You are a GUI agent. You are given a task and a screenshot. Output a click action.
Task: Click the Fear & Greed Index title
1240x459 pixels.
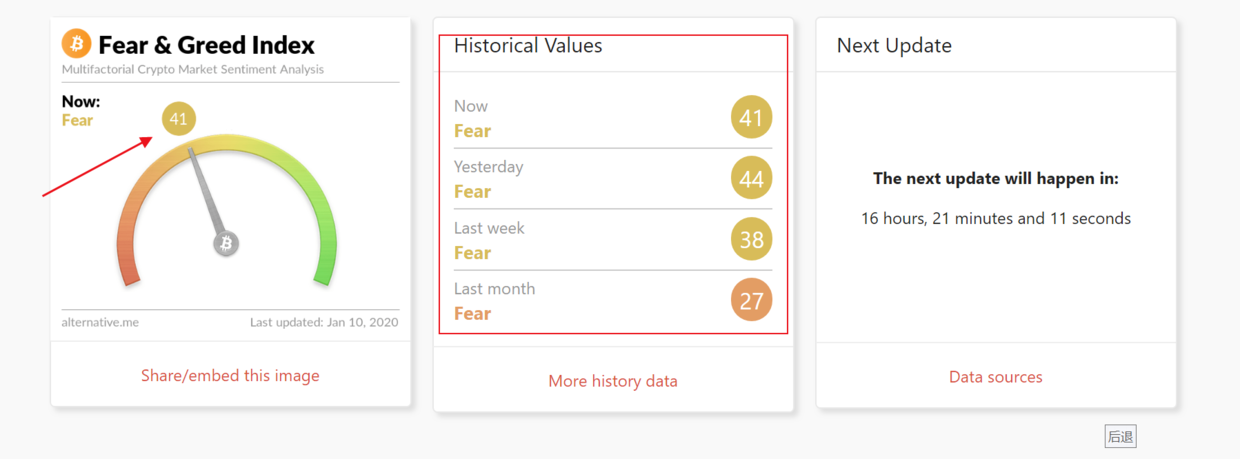coord(206,45)
